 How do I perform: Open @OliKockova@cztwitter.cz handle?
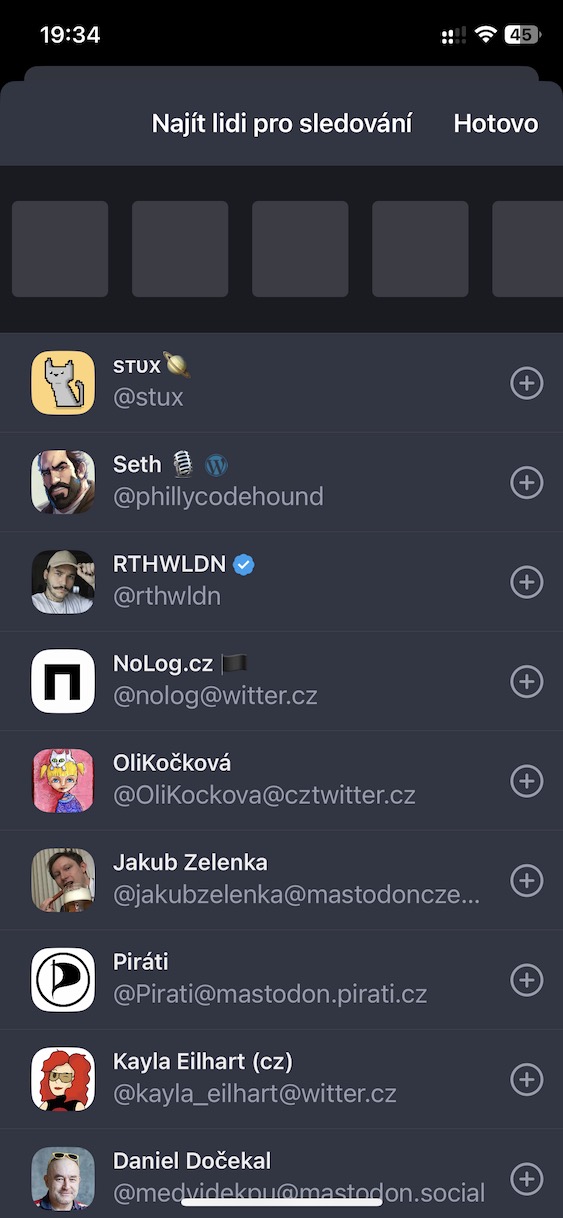click(x=264, y=796)
